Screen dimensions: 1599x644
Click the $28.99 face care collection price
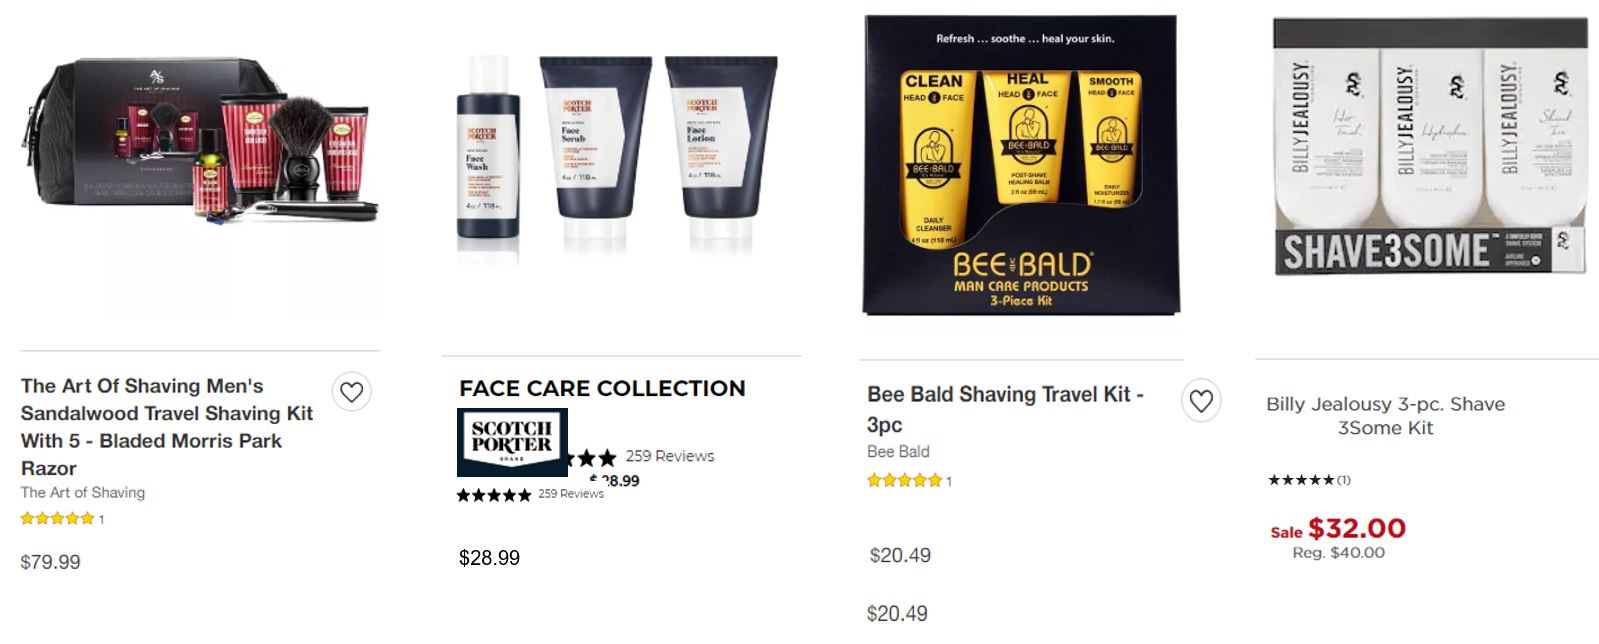(489, 558)
